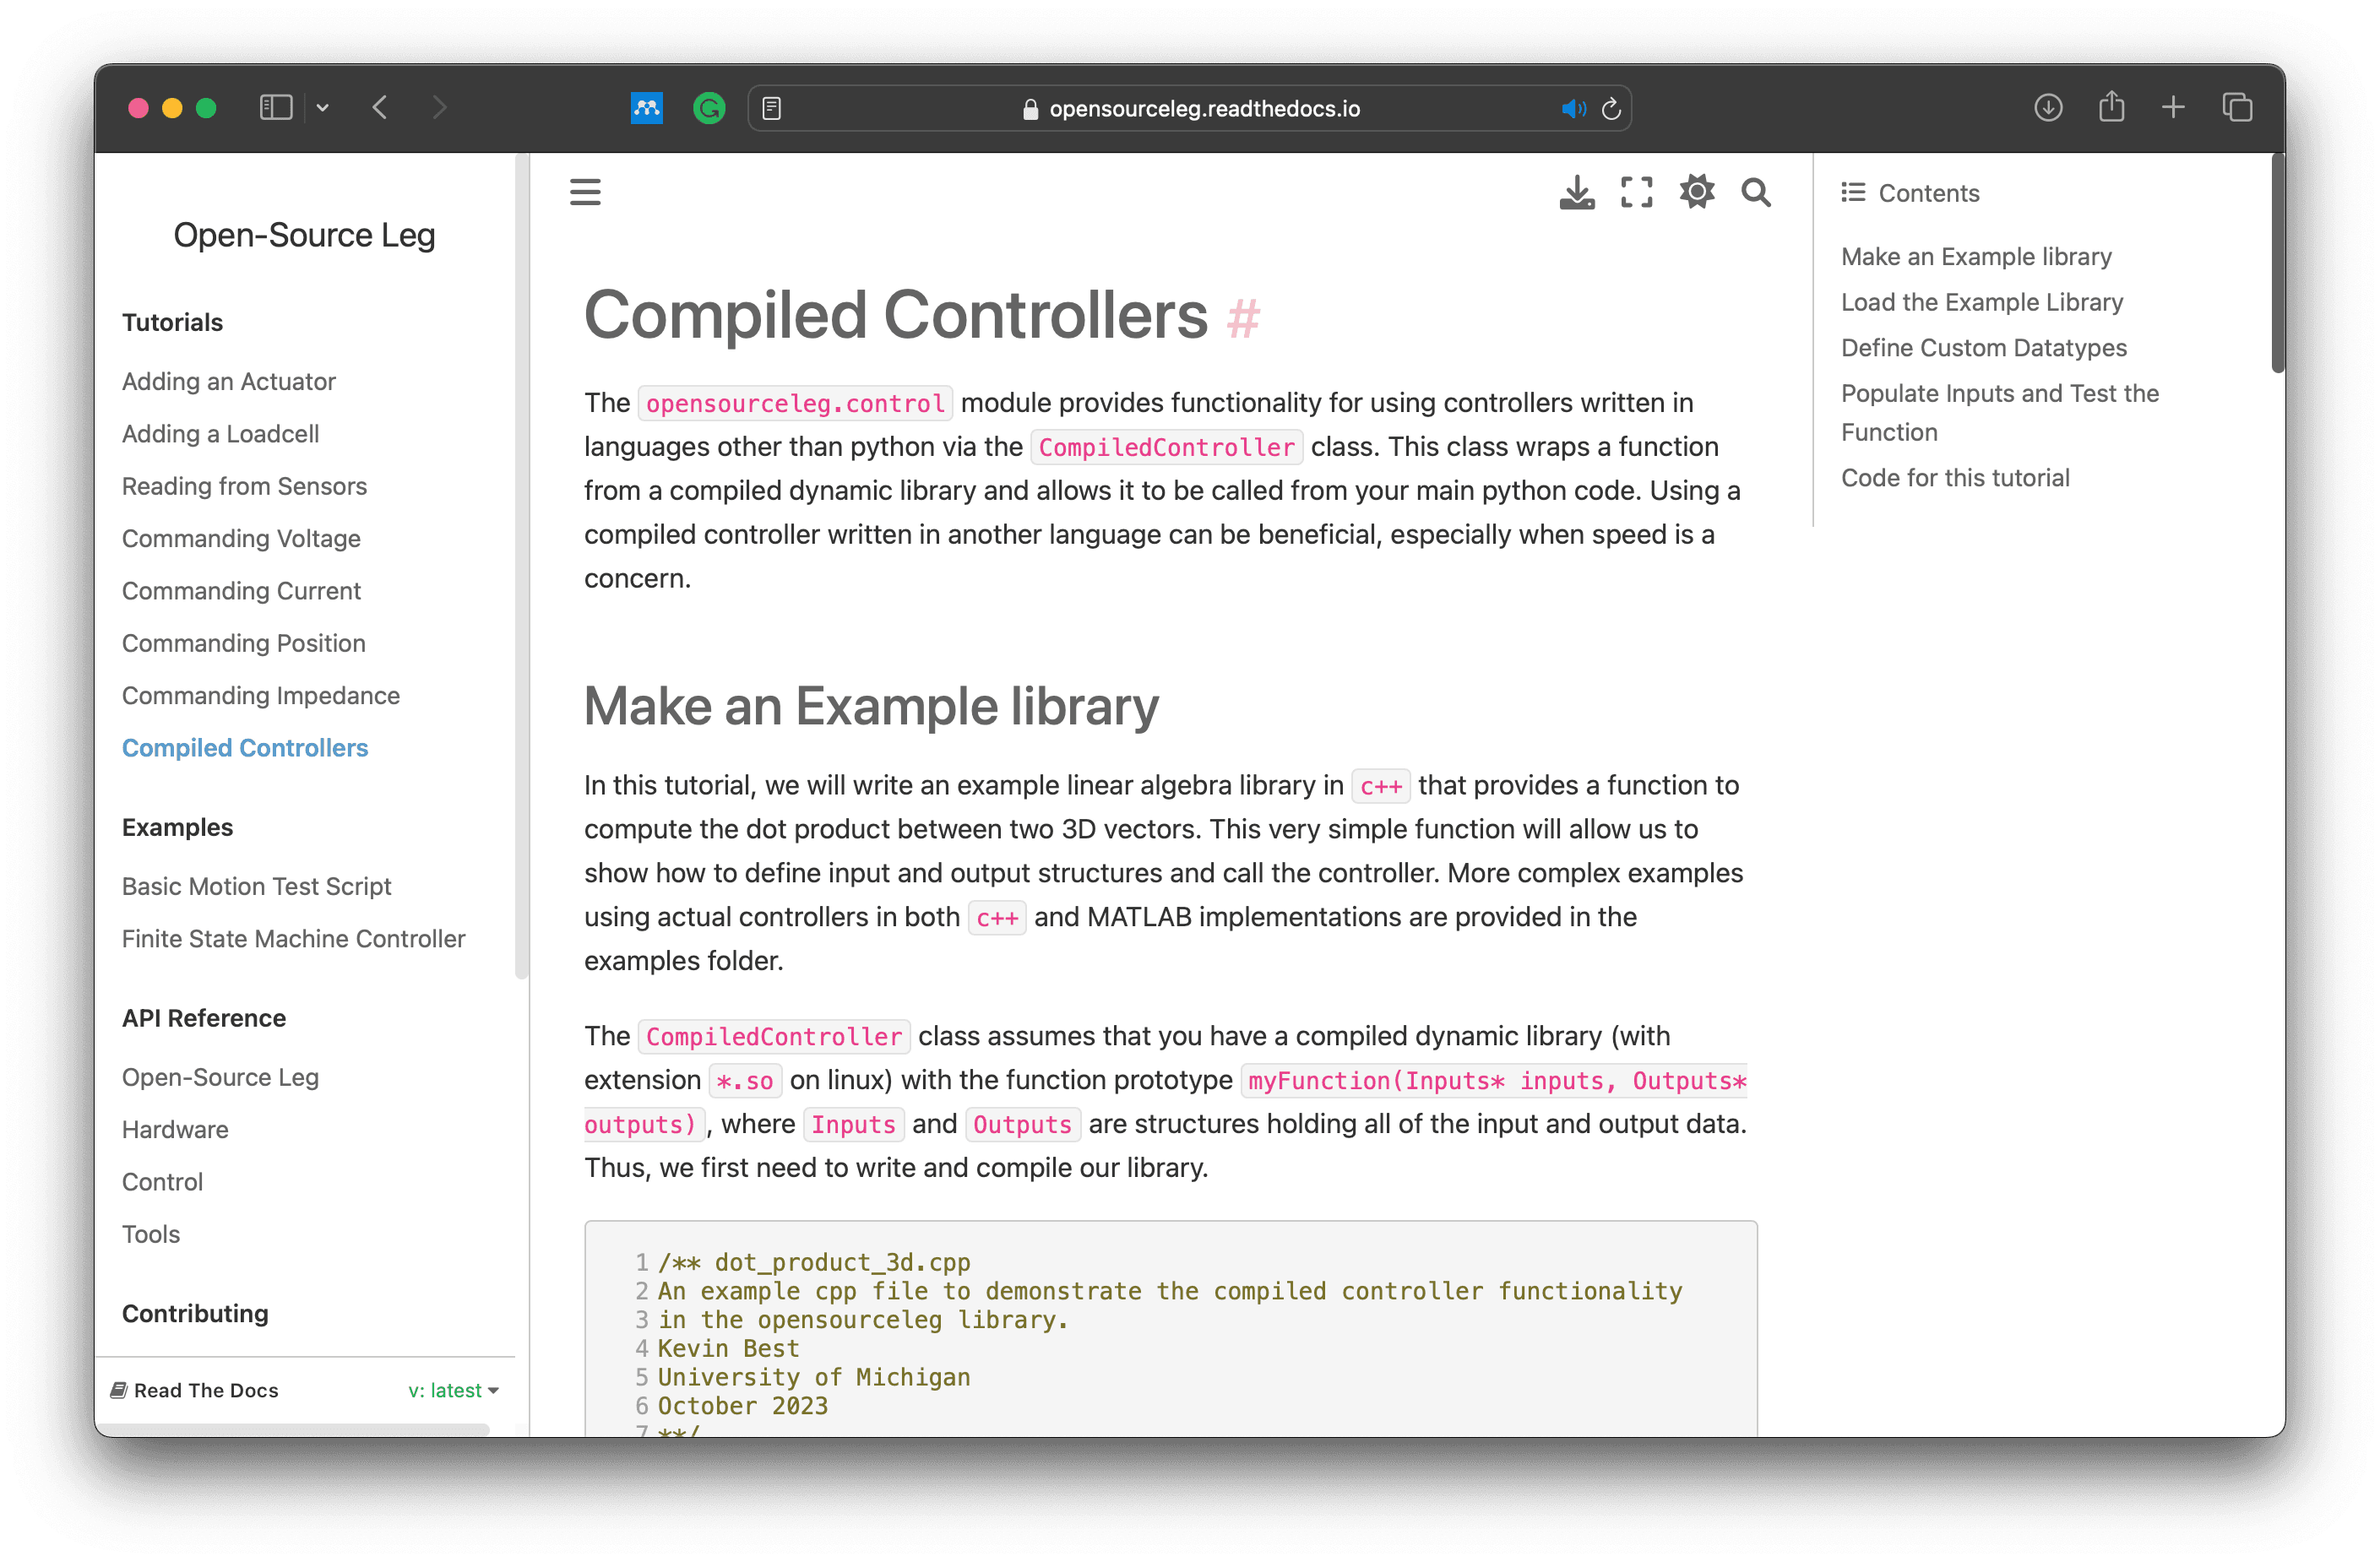Open Tools API reference

(x=151, y=1234)
